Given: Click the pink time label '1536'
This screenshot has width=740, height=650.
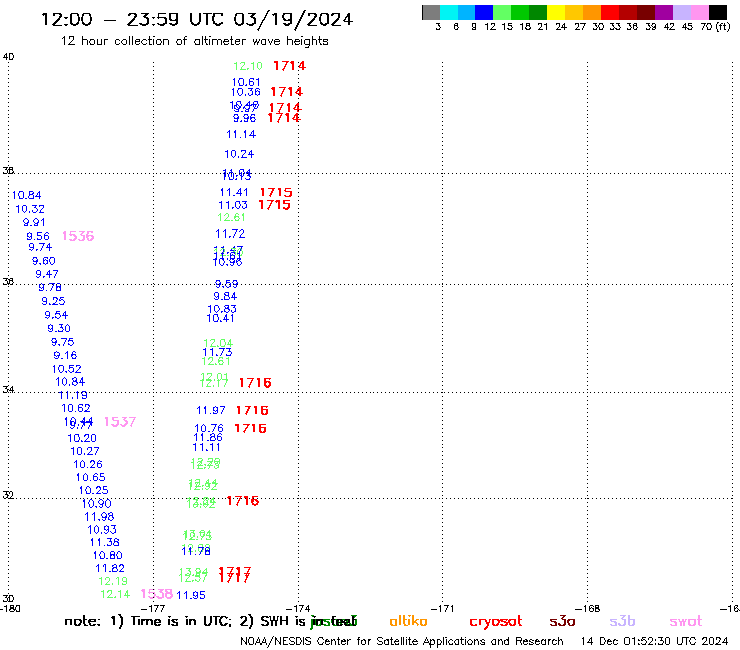Looking at the screenshot, I should pyautogui.click(x=78, y=236).
